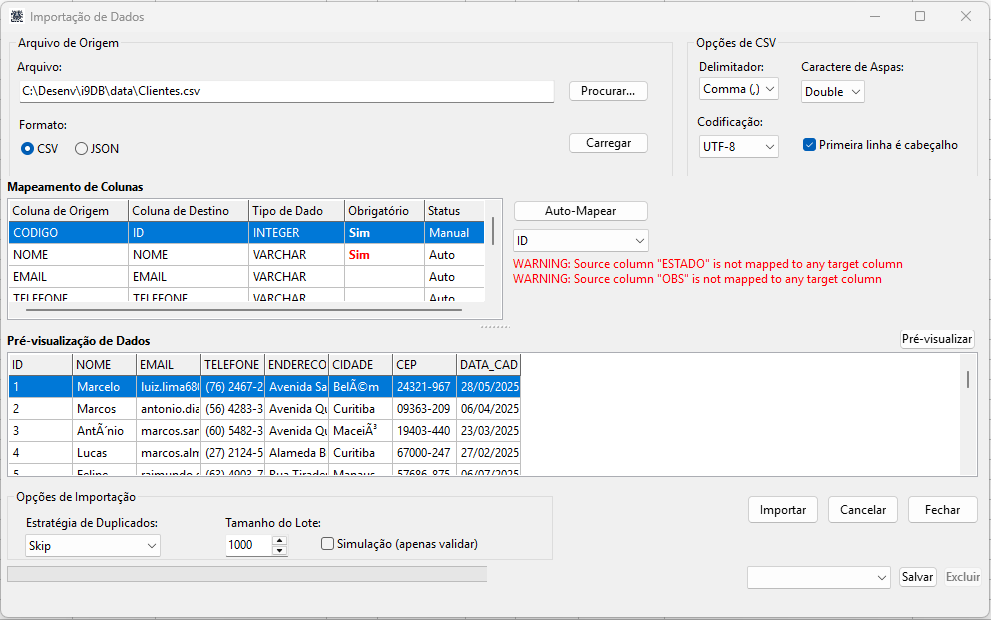Click the TELEFONE preview column header
This screenshot has height=620, width=991.
pos(232,365)
